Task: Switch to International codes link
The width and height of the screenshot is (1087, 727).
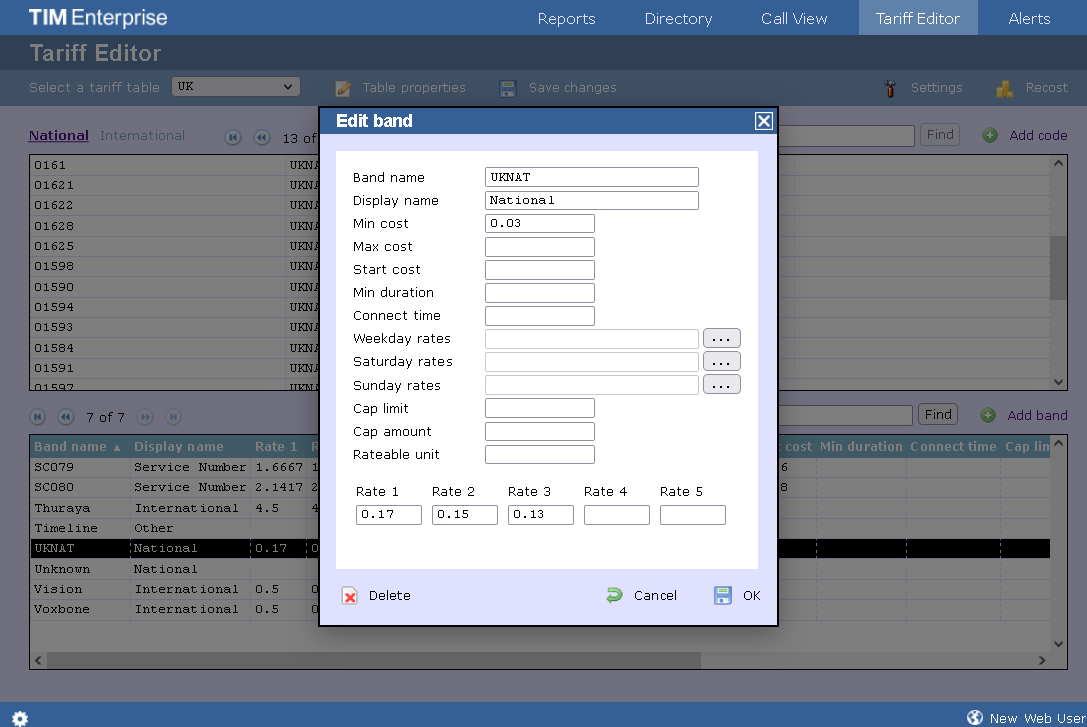Action: (x=142, y=135)
